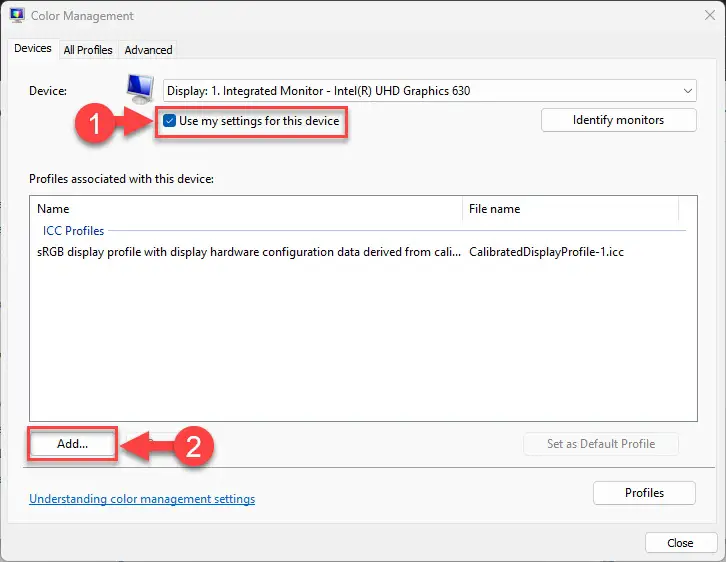
Task: Click the Close button at bottom
Action: 680,543
